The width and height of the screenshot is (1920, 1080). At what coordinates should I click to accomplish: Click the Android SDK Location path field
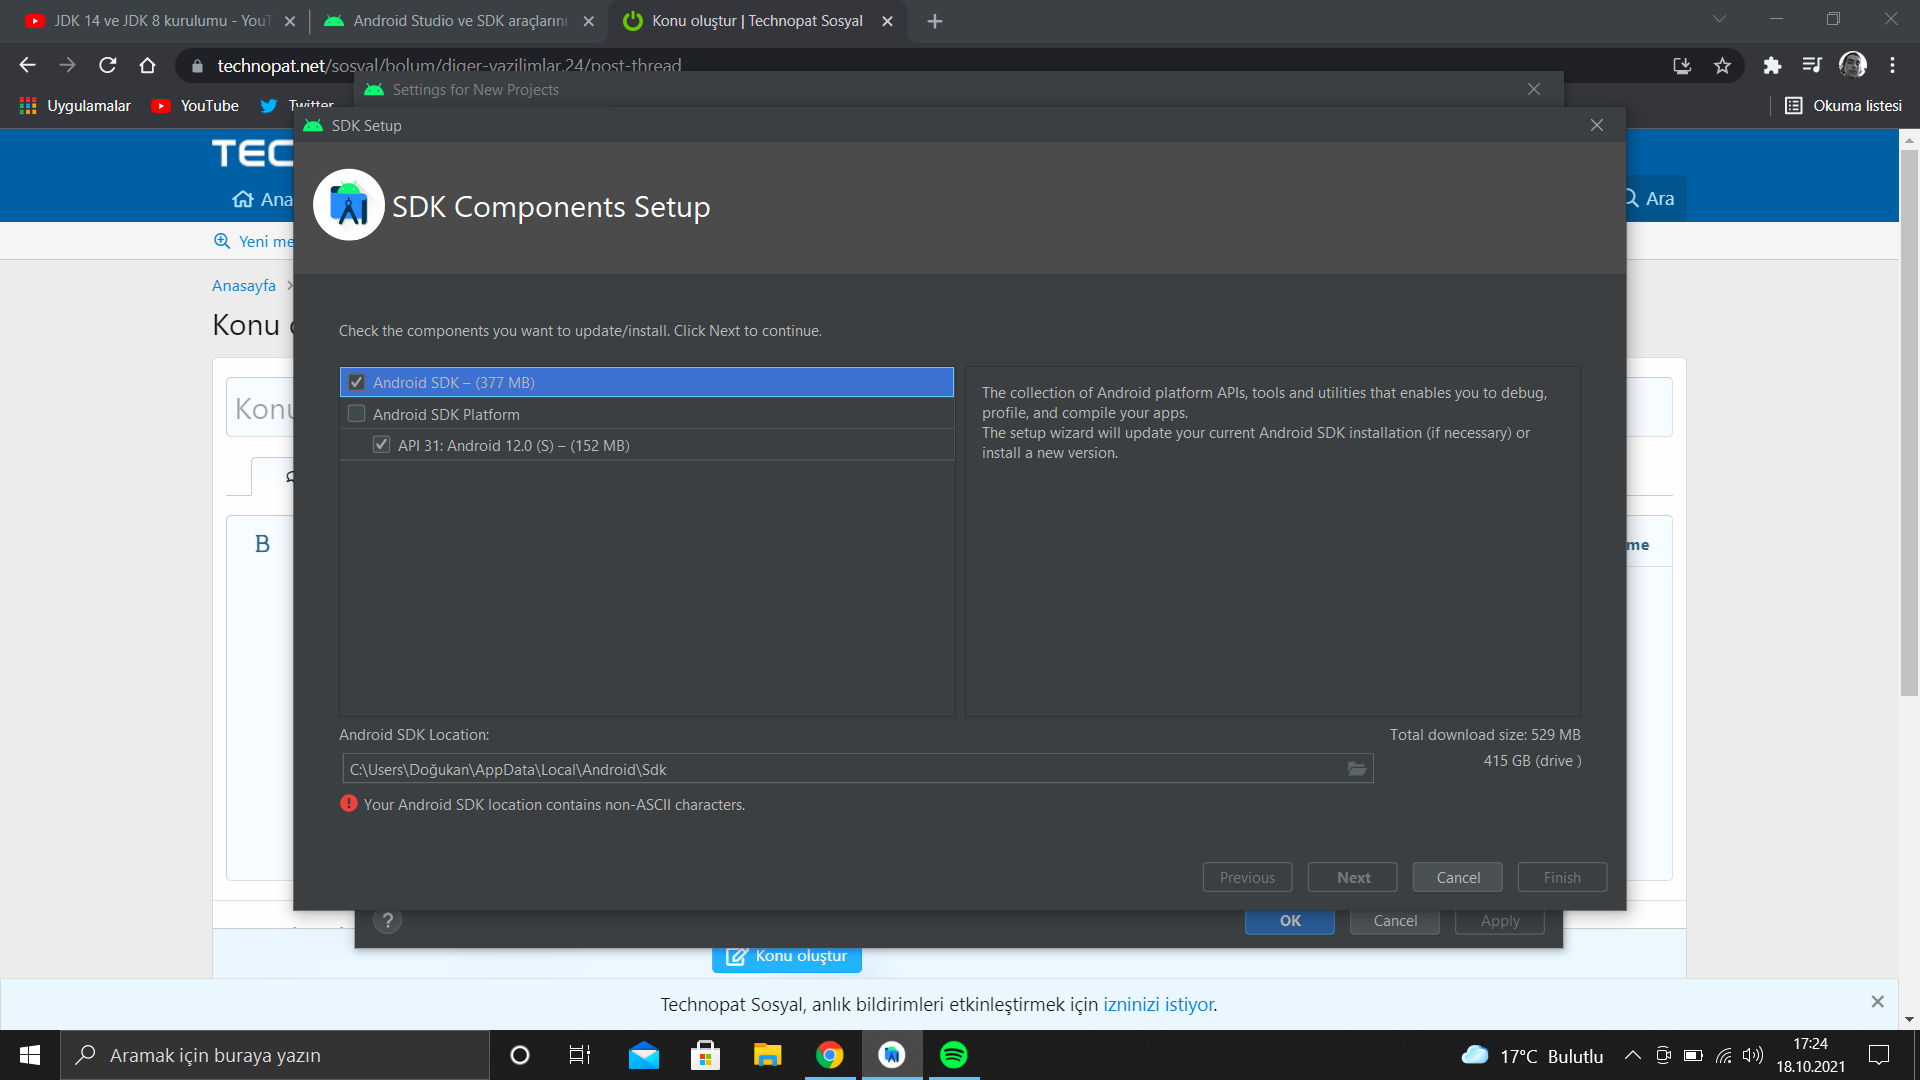click(x=840, y=769)
